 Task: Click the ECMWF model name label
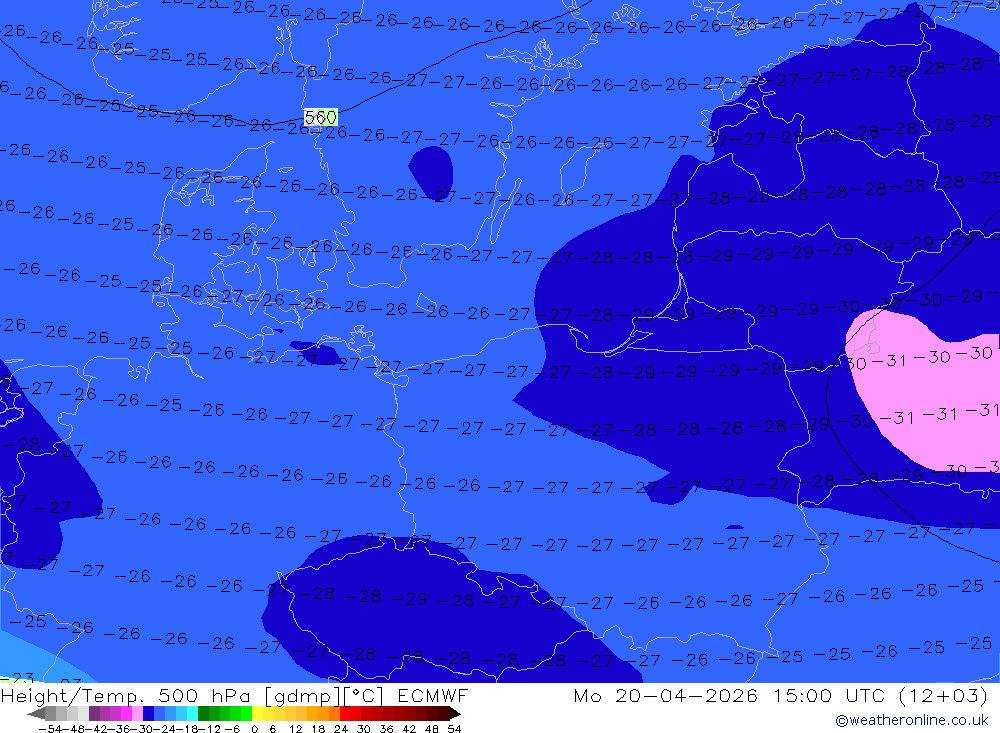433,695
